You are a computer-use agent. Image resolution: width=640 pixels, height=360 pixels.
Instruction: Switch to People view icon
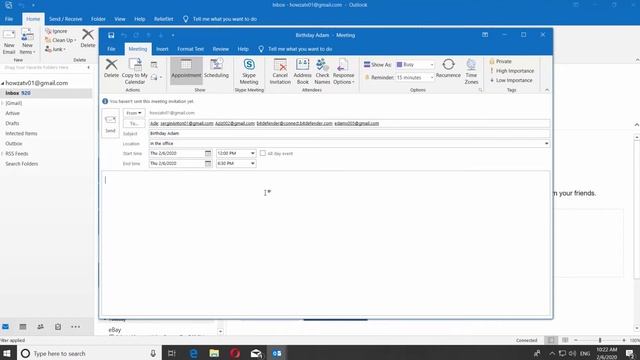(x=40, y=327)
